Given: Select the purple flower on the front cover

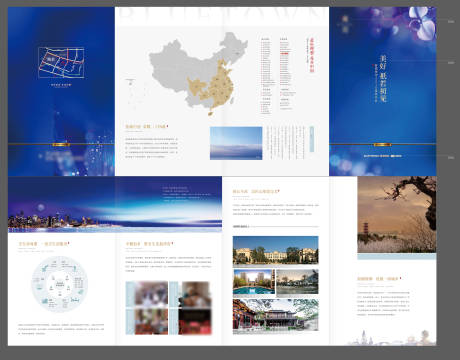Looking at the screenshot, I should 421,23.
